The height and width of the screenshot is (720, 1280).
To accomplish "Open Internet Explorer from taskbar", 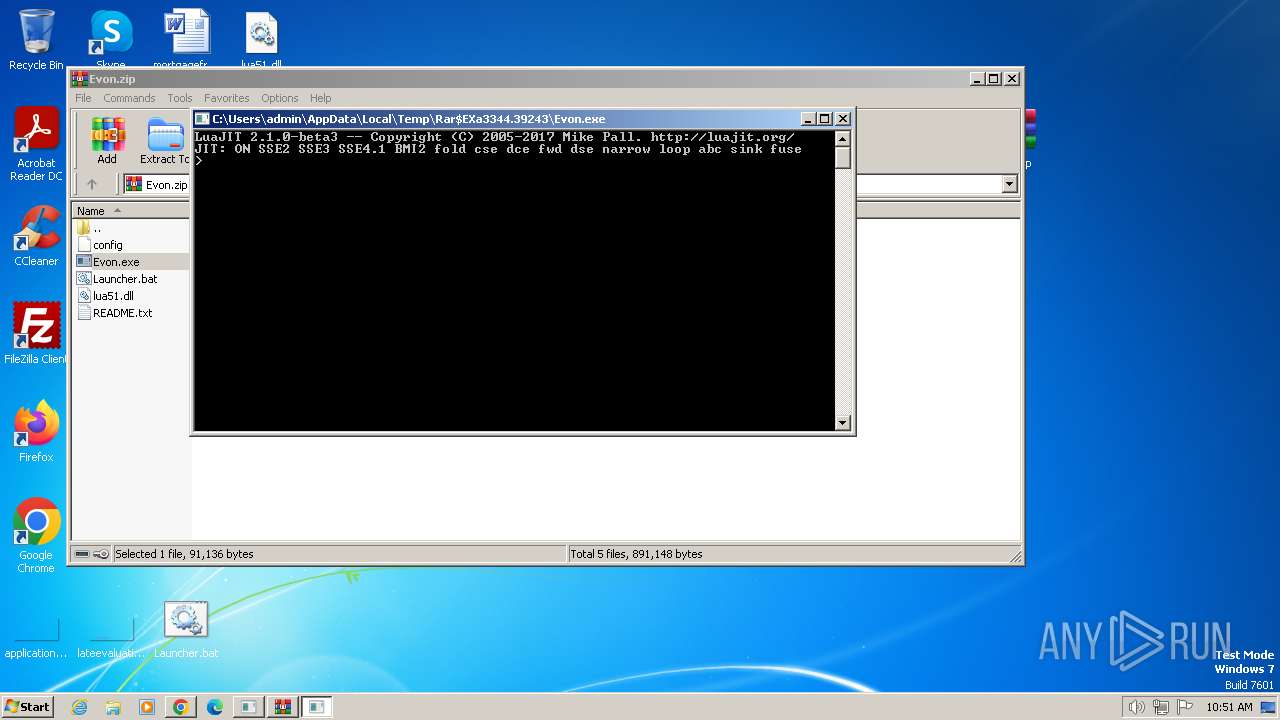I will [x=79, y=707].
